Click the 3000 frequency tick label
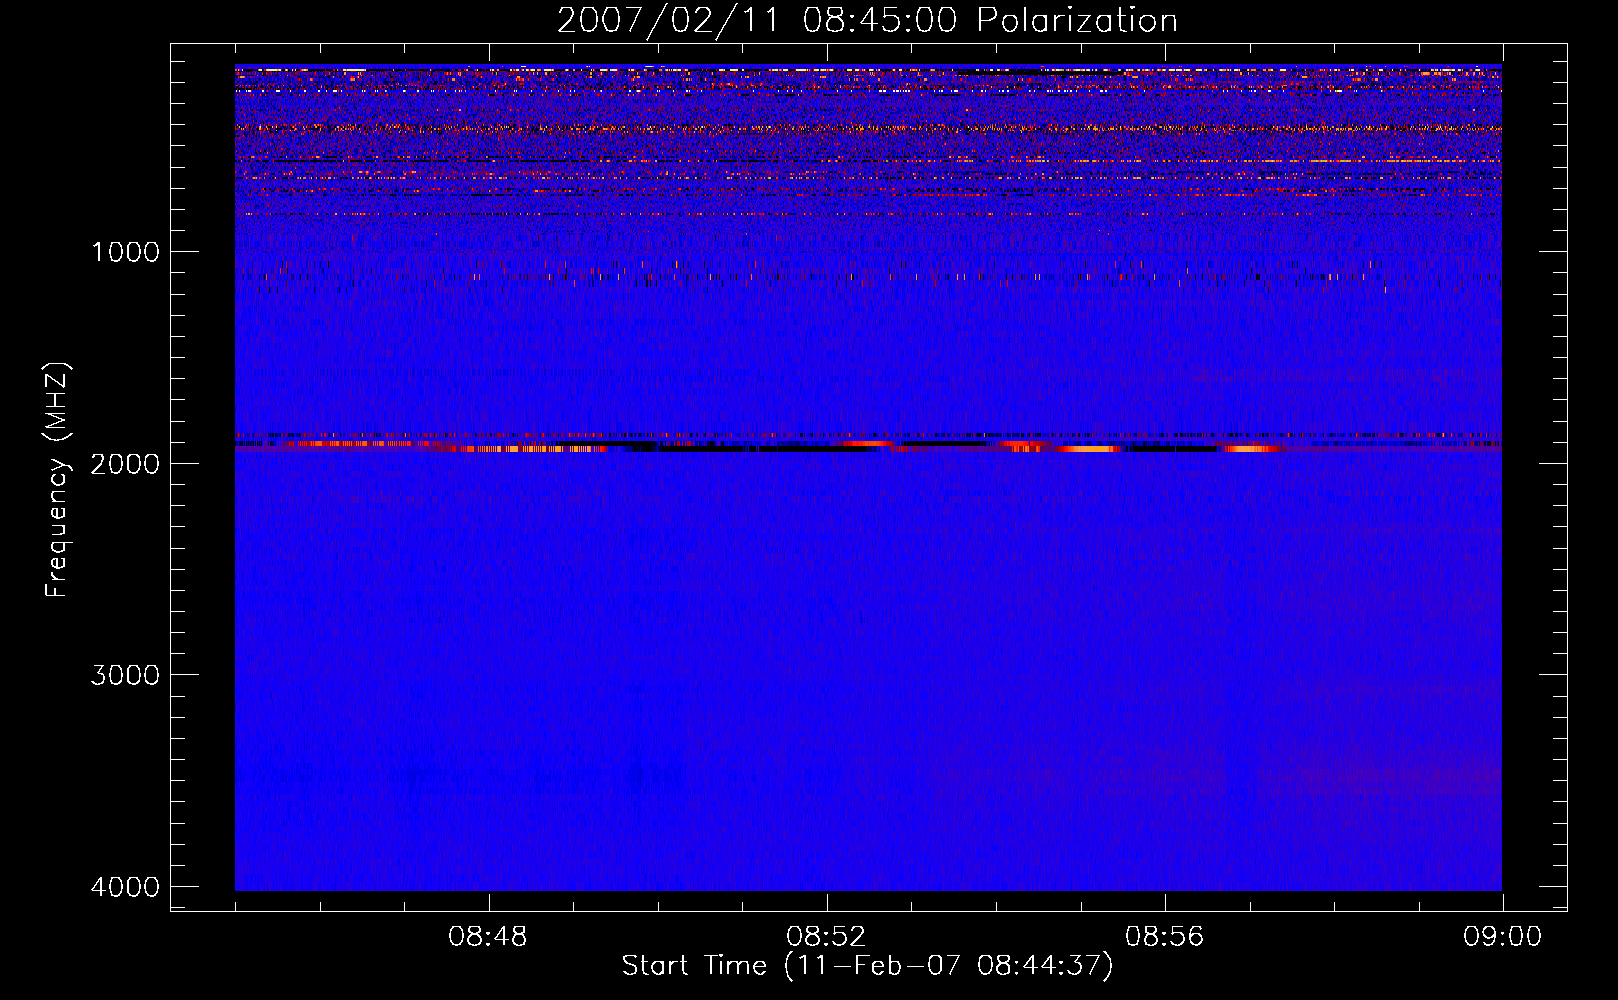Screen dimensions: 1618x1000 (125, 675)
